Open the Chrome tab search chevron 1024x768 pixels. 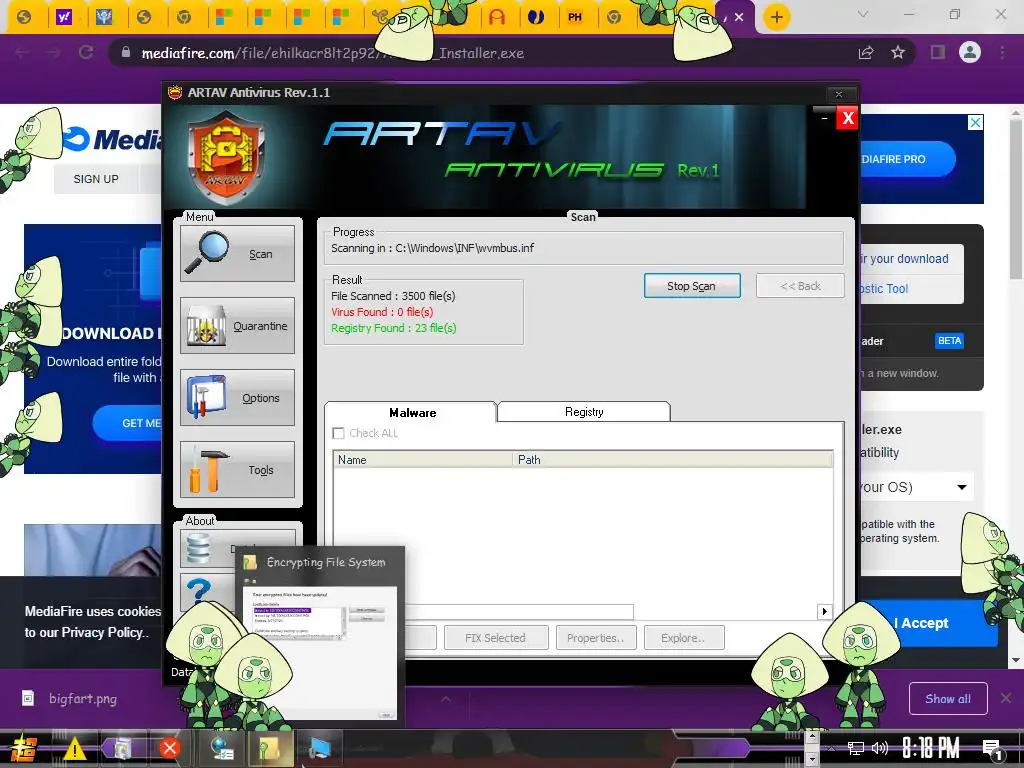pos(863,14)
